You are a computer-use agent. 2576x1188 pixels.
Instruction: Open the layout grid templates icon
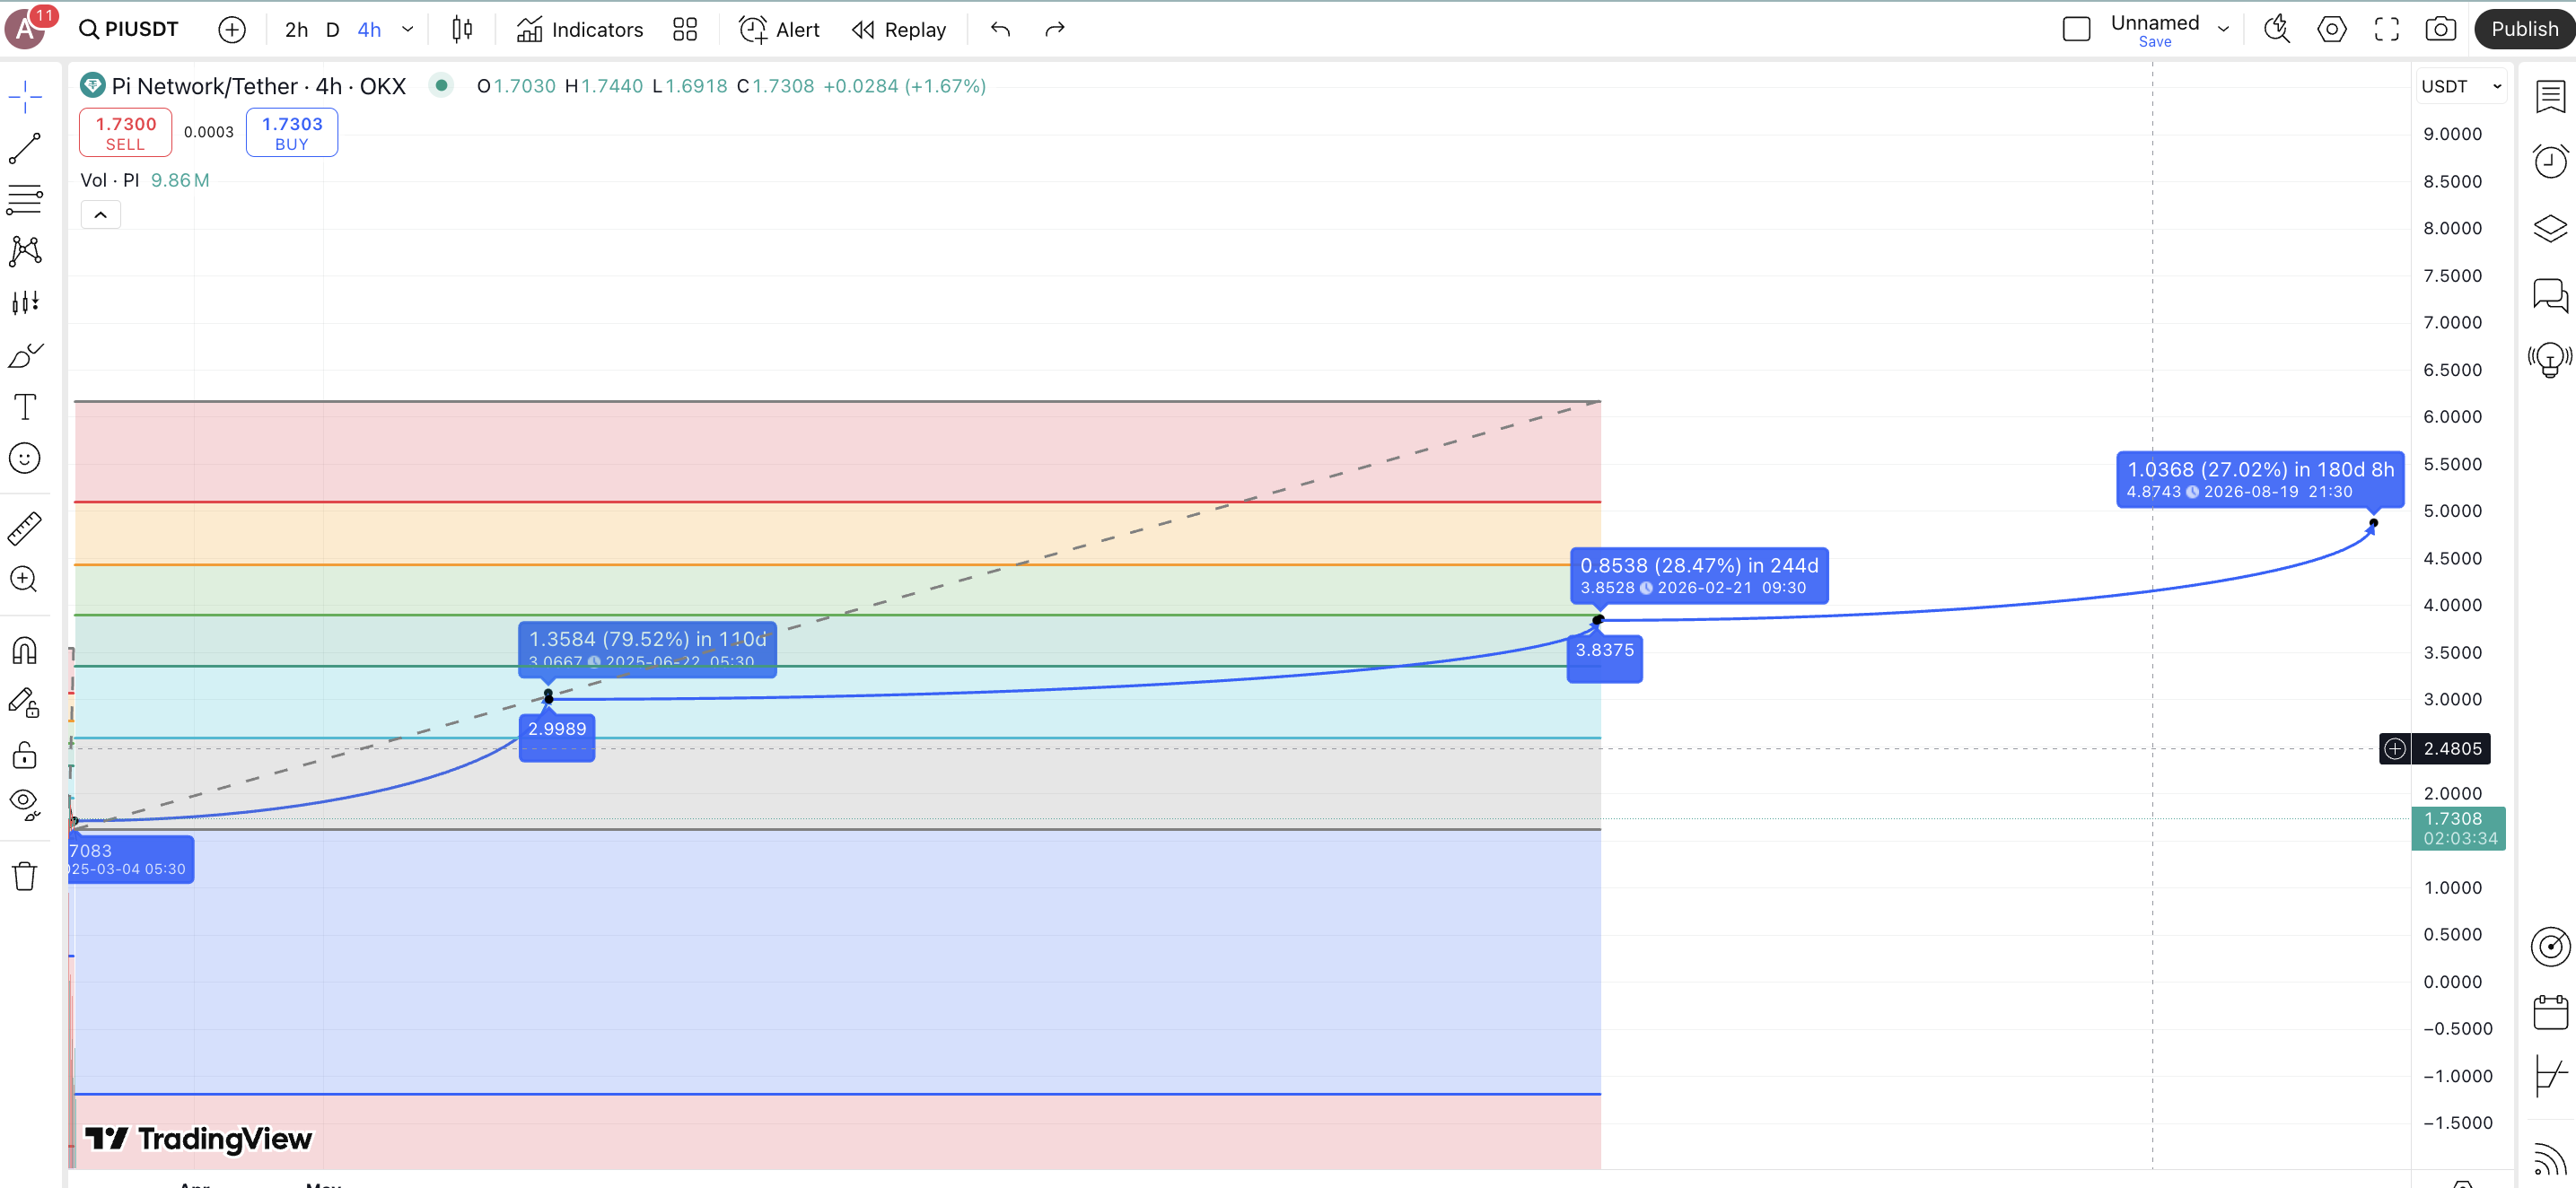[685, 29]
